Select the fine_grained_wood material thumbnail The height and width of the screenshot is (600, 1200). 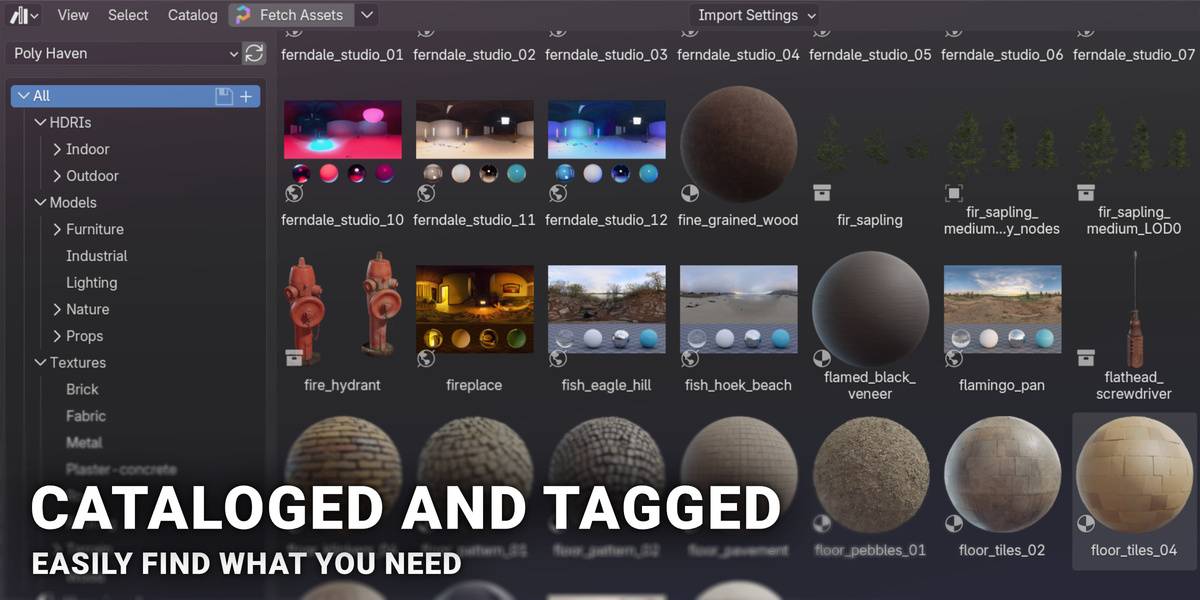coord(739,144)
